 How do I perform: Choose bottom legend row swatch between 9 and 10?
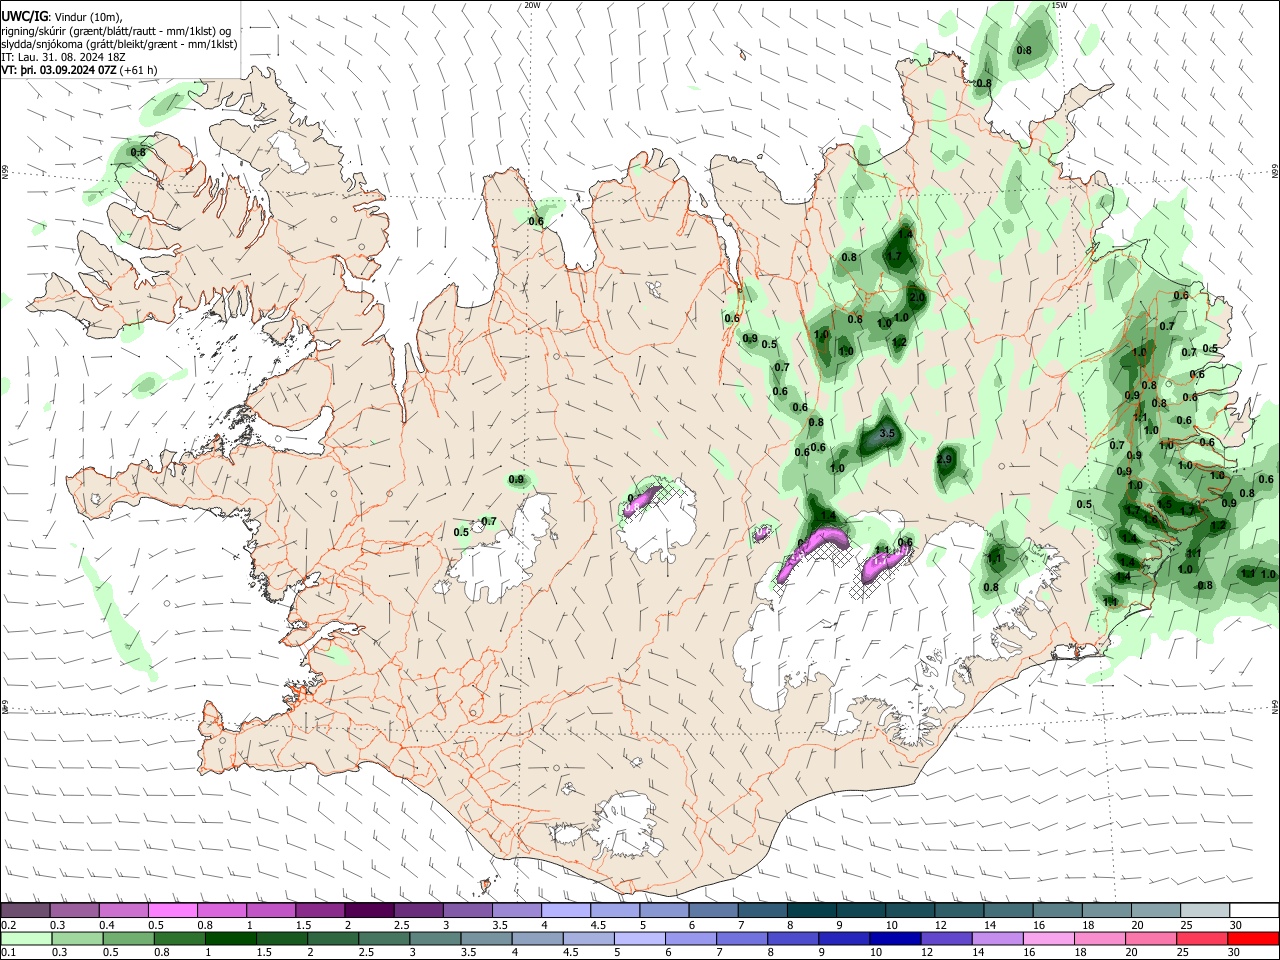(845, 938)
